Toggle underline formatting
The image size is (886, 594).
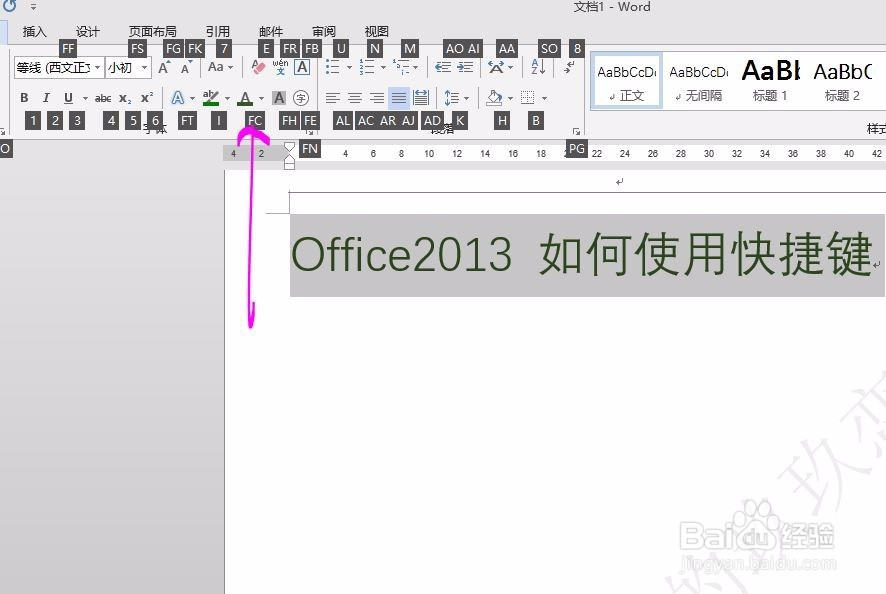[68, 98]
